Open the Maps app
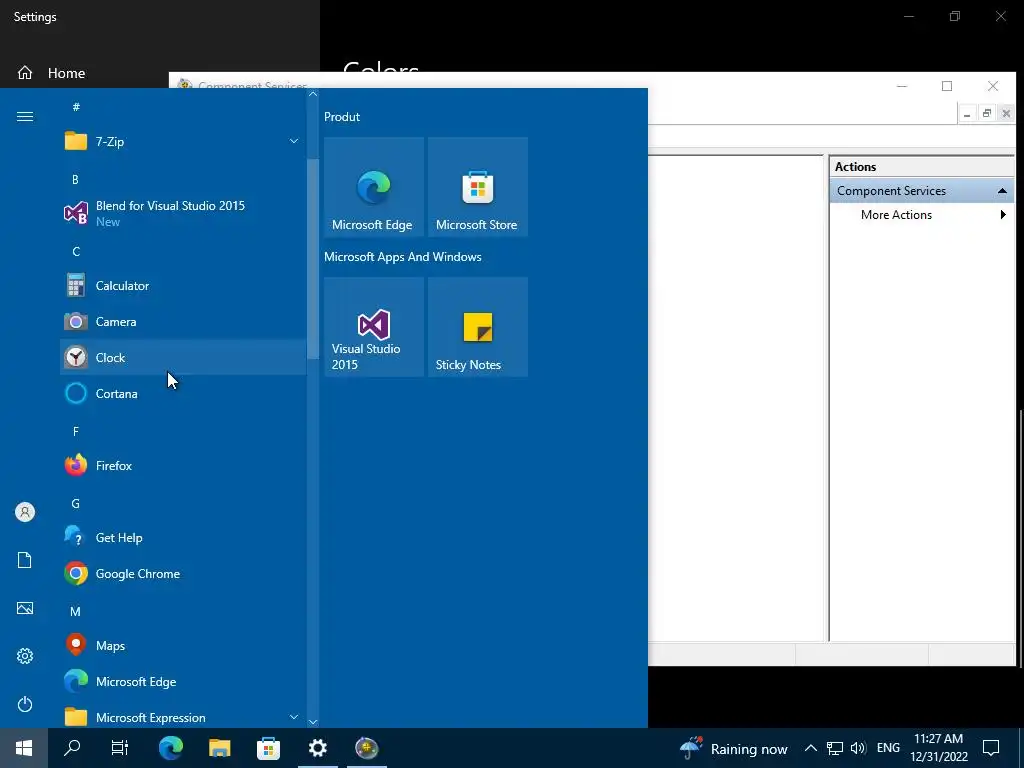The image size is (1024, 768). point(183,645)
